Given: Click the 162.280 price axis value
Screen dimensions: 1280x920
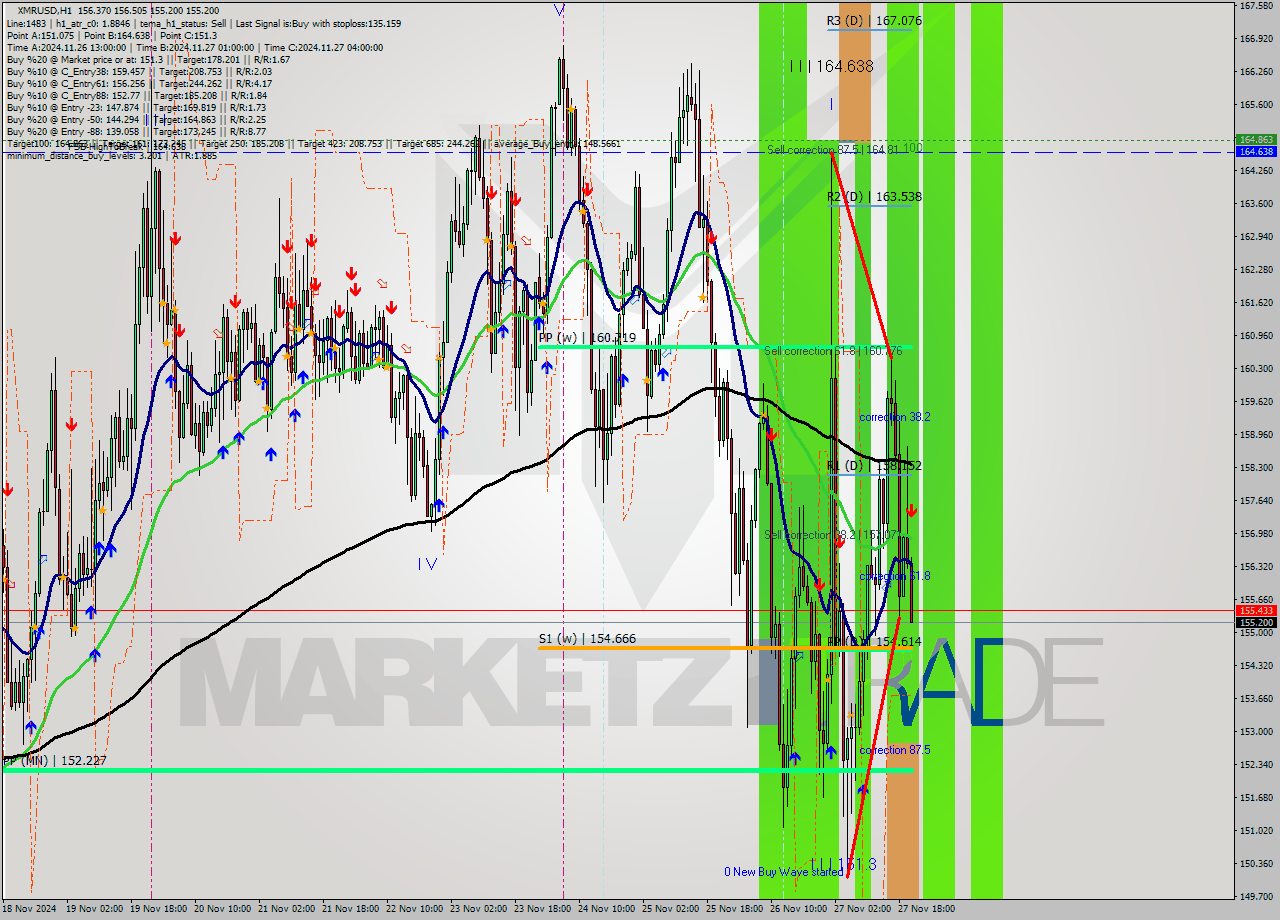Looking at the screenshot, I should pos(1256,269).
